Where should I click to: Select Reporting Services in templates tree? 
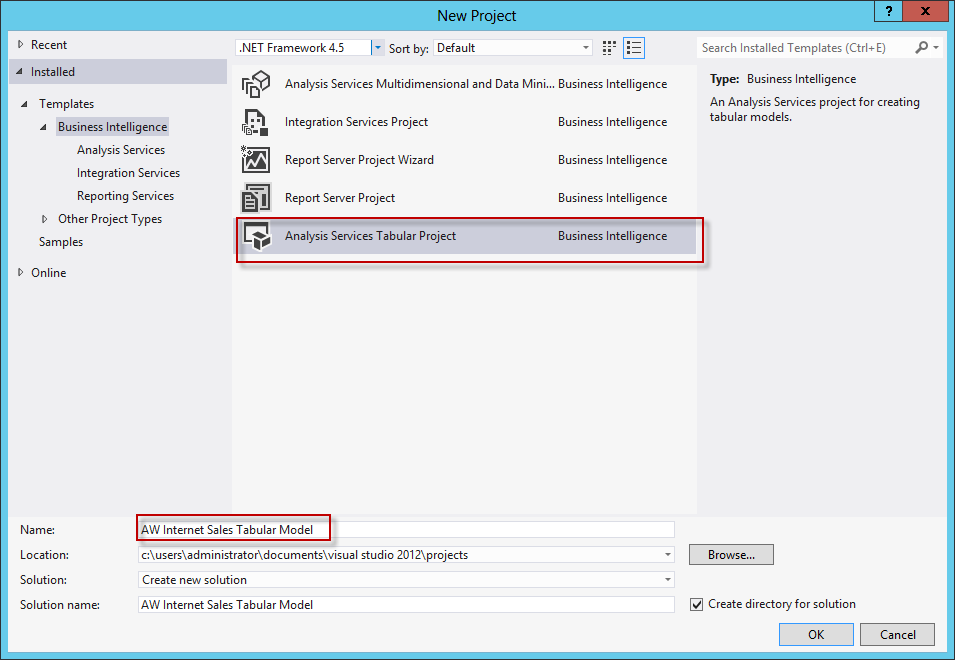(x=125, y=196)
